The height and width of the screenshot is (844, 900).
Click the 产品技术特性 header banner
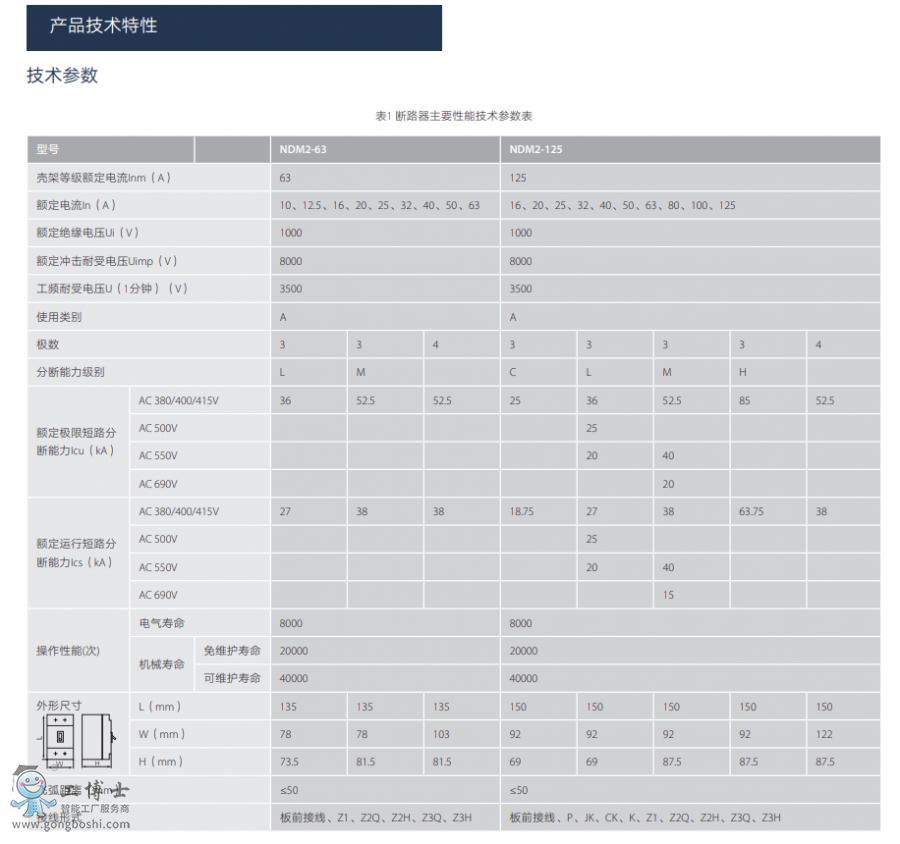(234, 28)
